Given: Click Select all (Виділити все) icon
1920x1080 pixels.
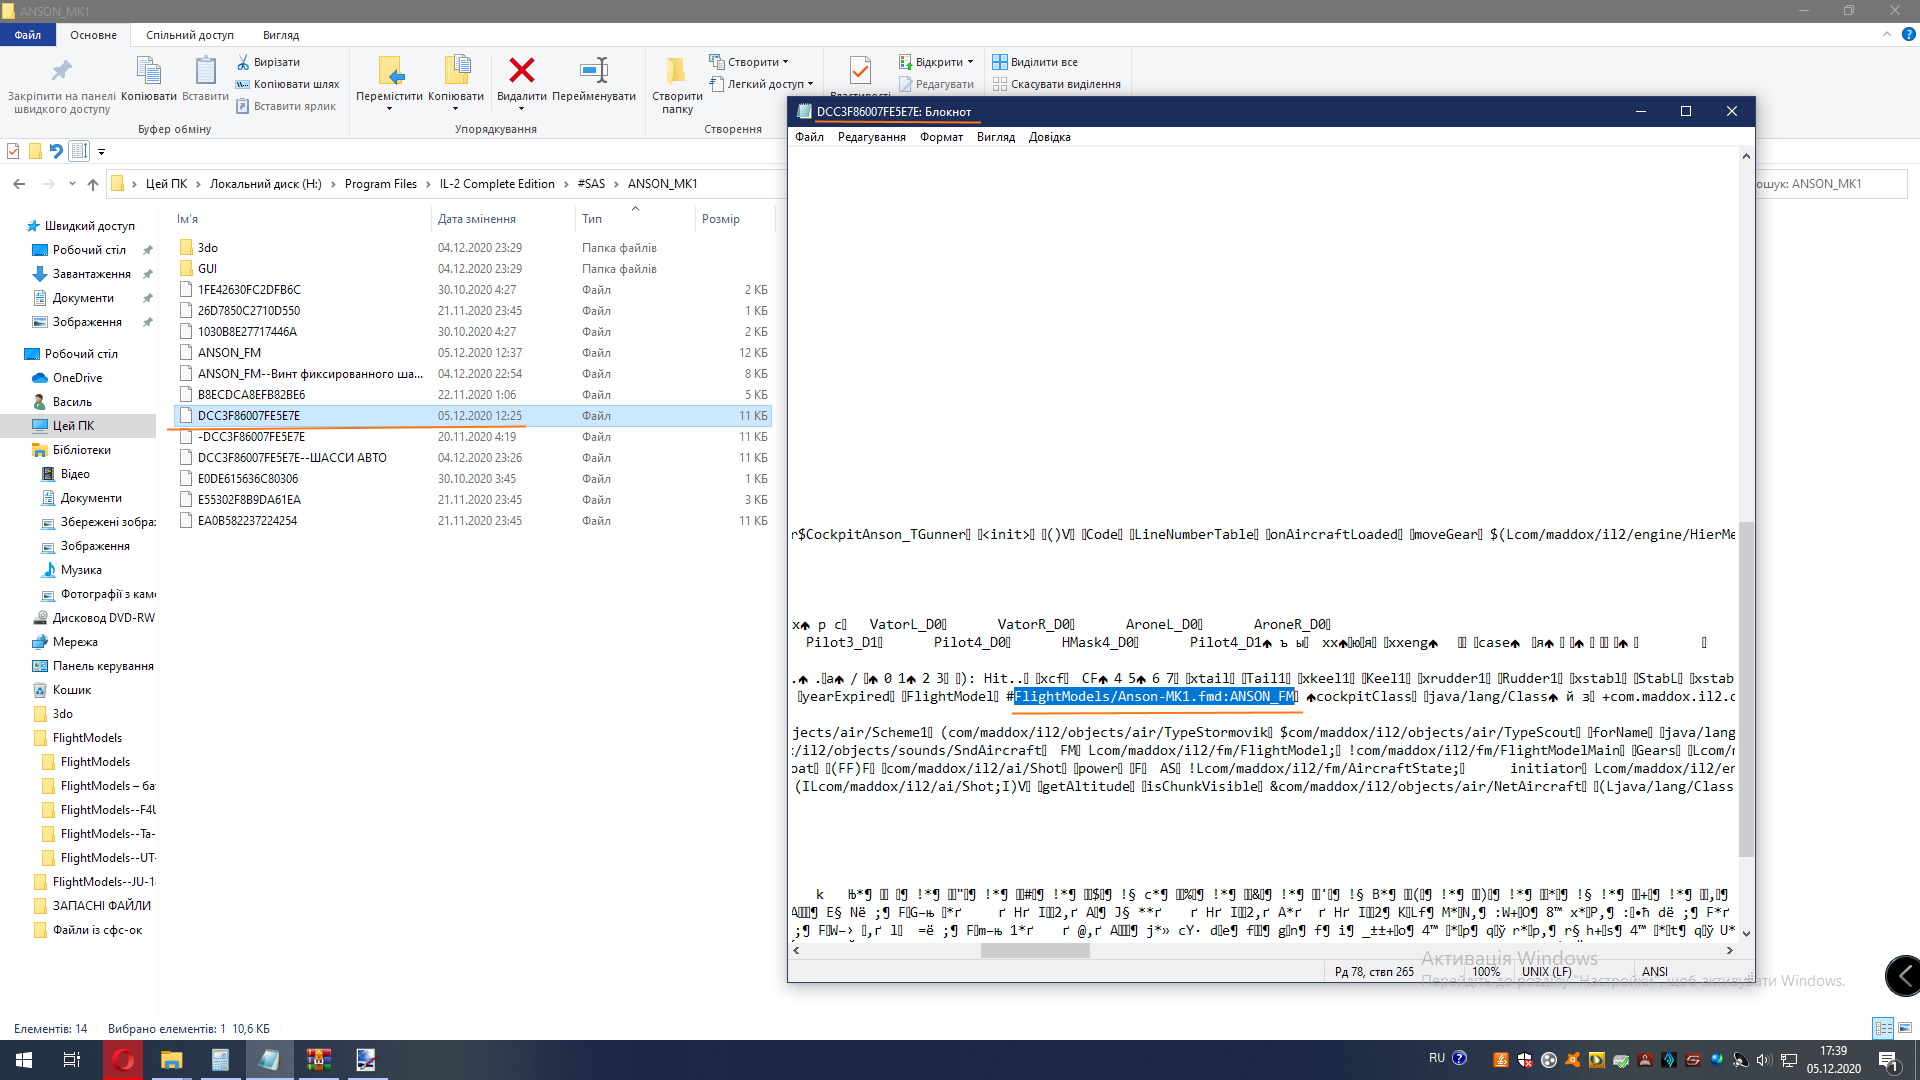Looking at the screenshot, I should 999,62.
